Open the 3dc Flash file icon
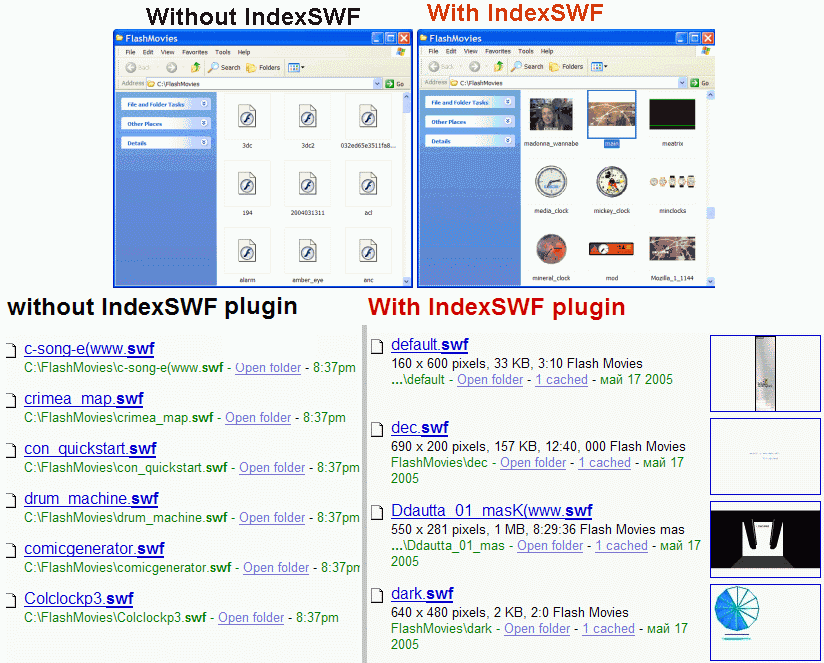Image resolution: width=824 pixels, height=663 pixels. (x=247, y=117)
